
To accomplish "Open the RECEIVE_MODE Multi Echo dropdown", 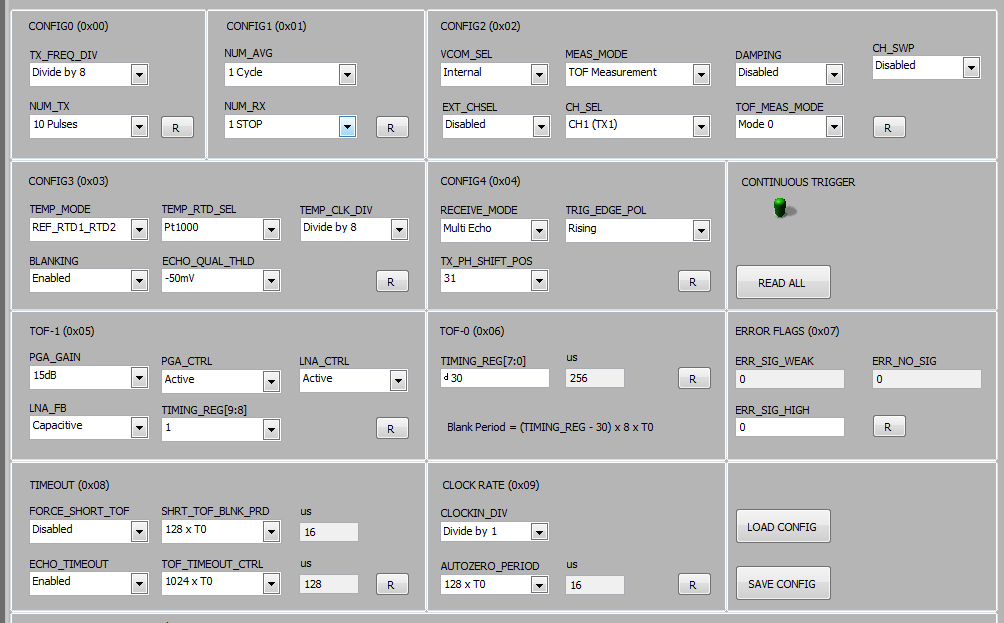I will pos(539,230).
